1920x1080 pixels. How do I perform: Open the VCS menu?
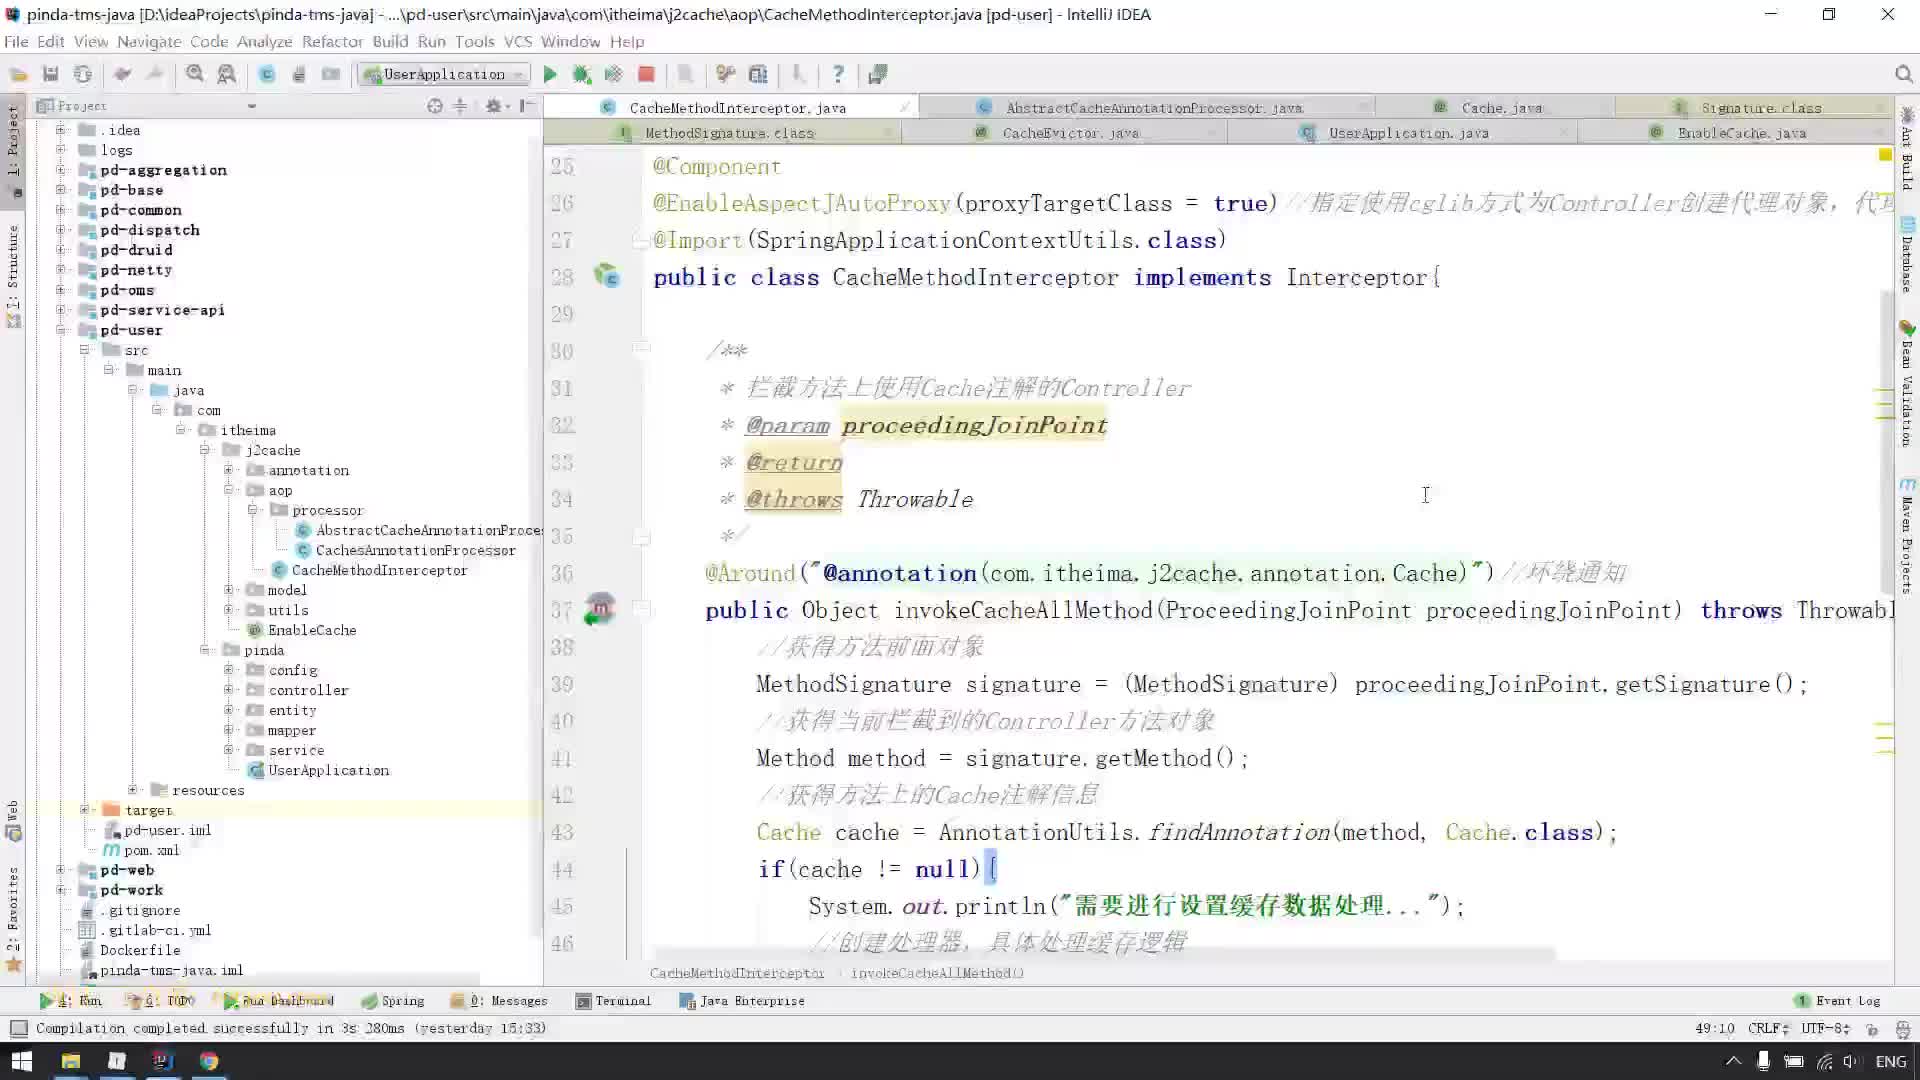518,41
